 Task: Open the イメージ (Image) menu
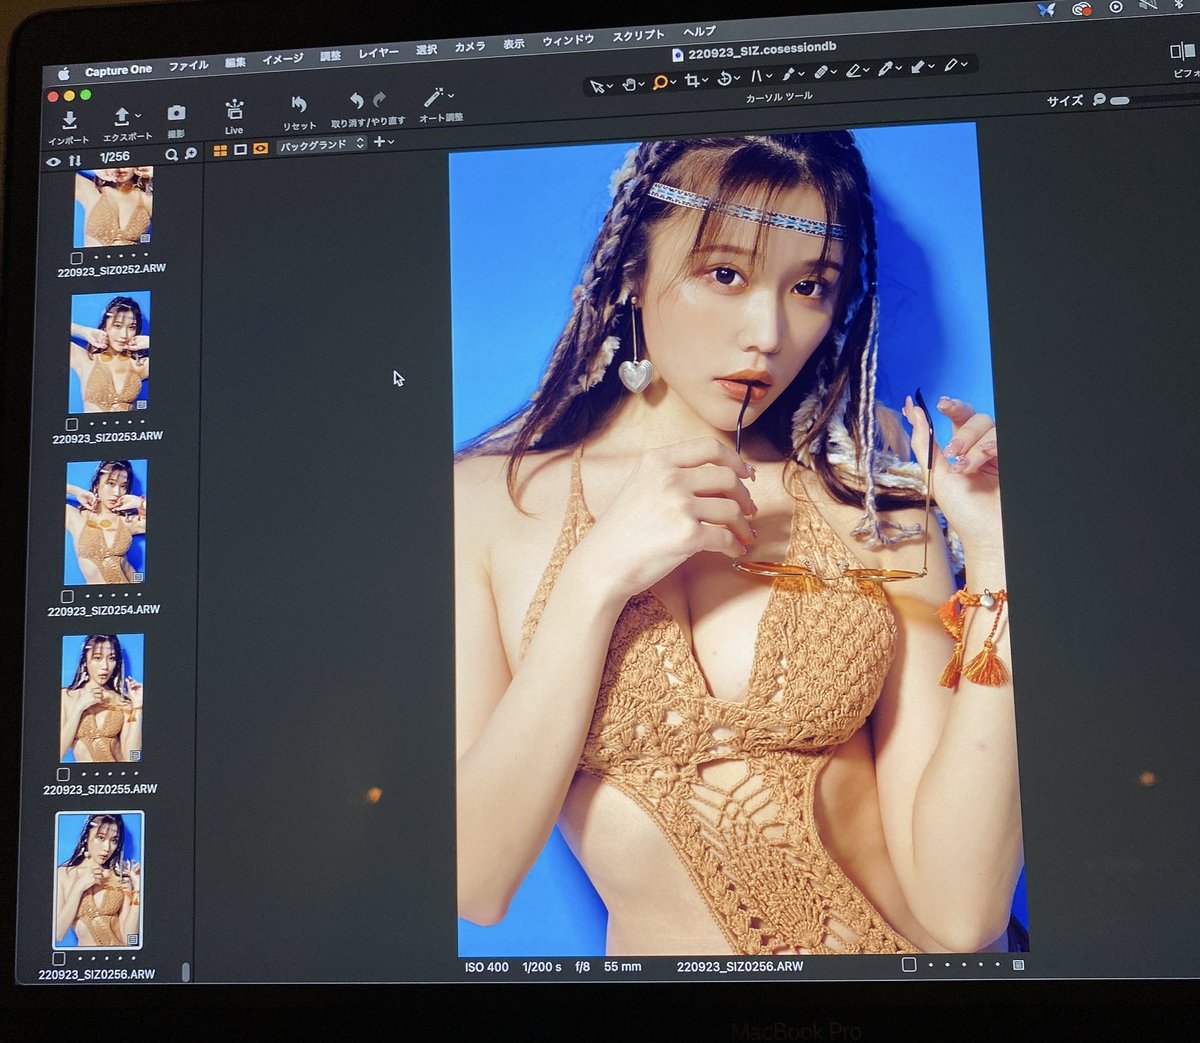click(282, 60)
